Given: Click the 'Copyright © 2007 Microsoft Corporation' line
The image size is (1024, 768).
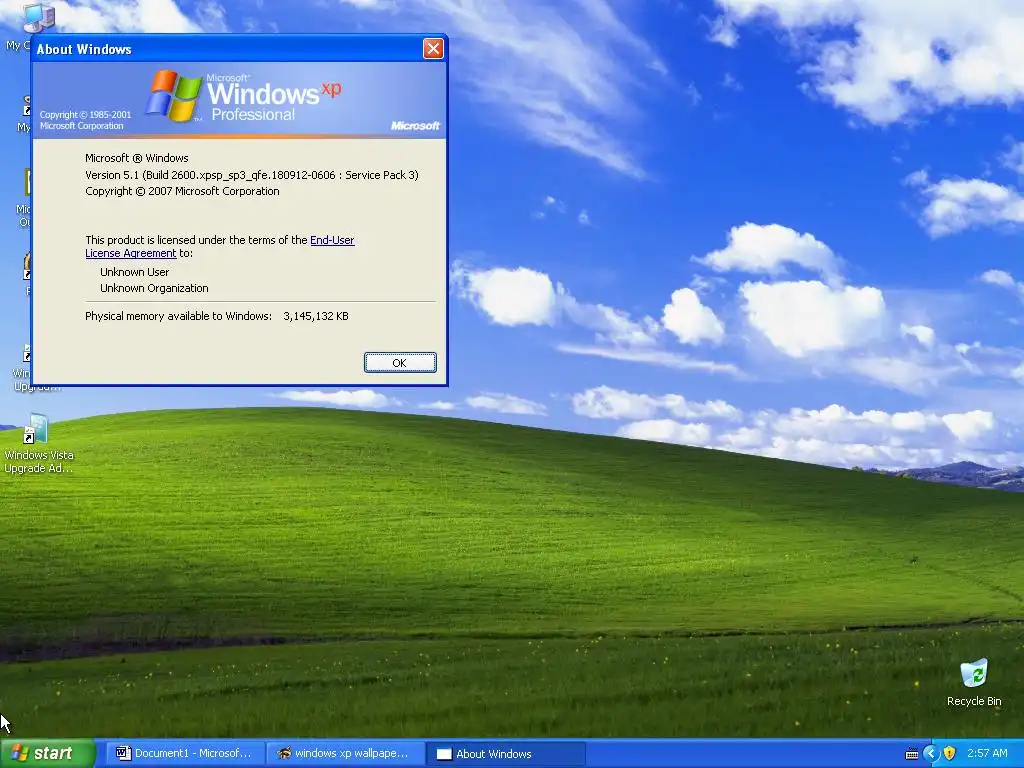Looking at the screenshot, I should pos(182,191).
